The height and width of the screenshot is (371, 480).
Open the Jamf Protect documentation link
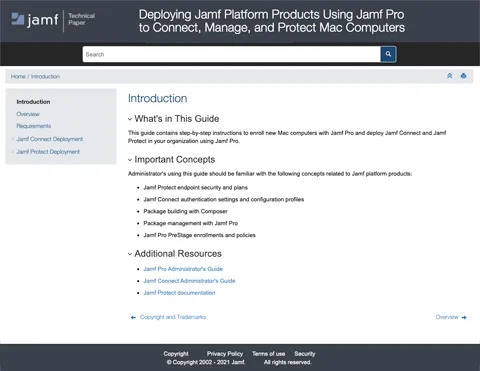point(179,293)
